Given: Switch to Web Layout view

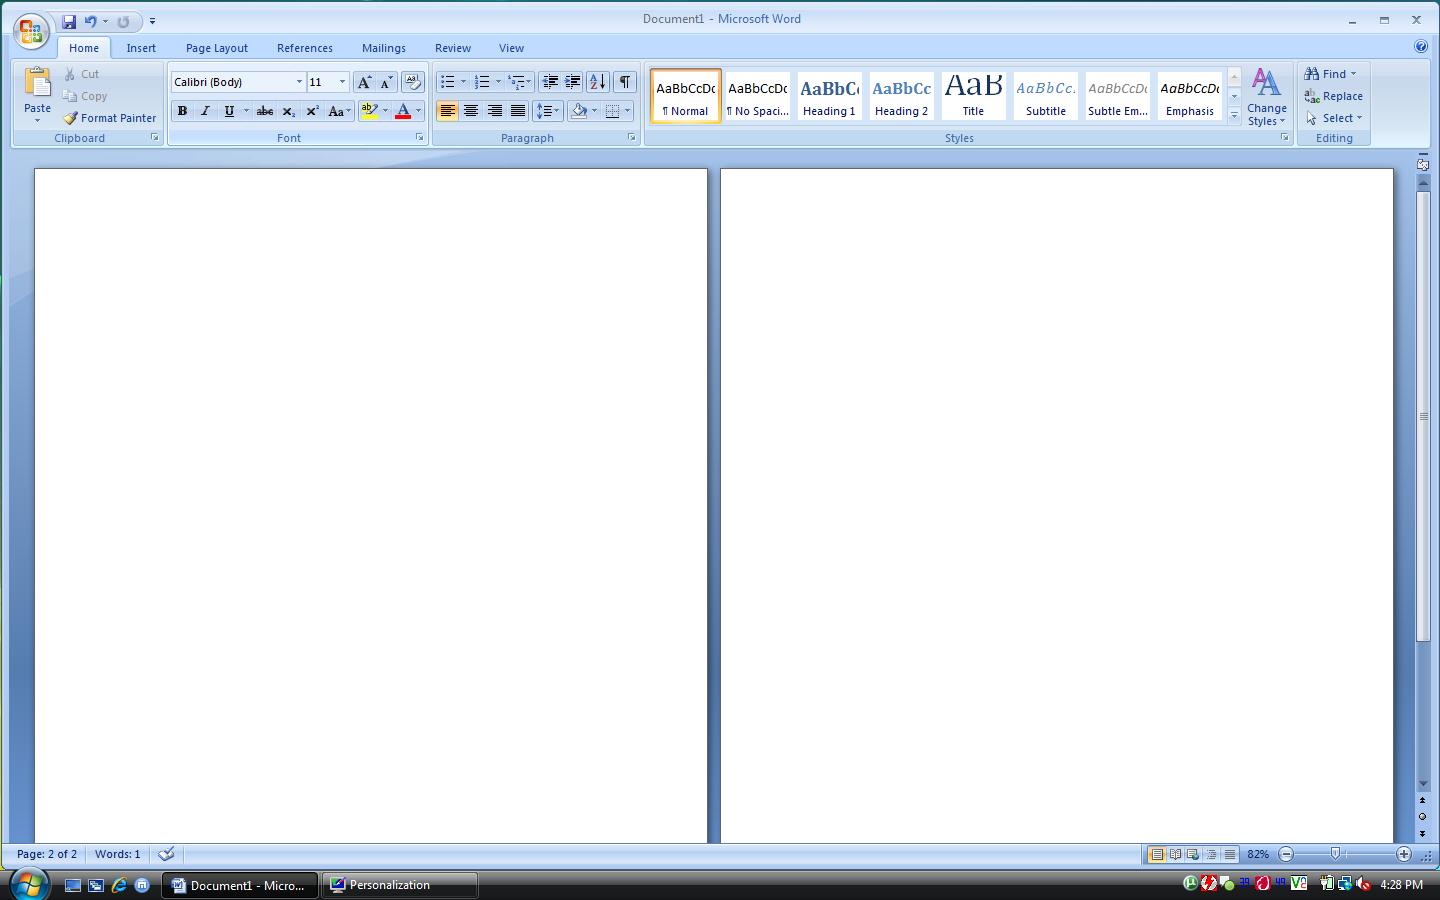Looking at the screenshot, I should tap(1193, 854).
